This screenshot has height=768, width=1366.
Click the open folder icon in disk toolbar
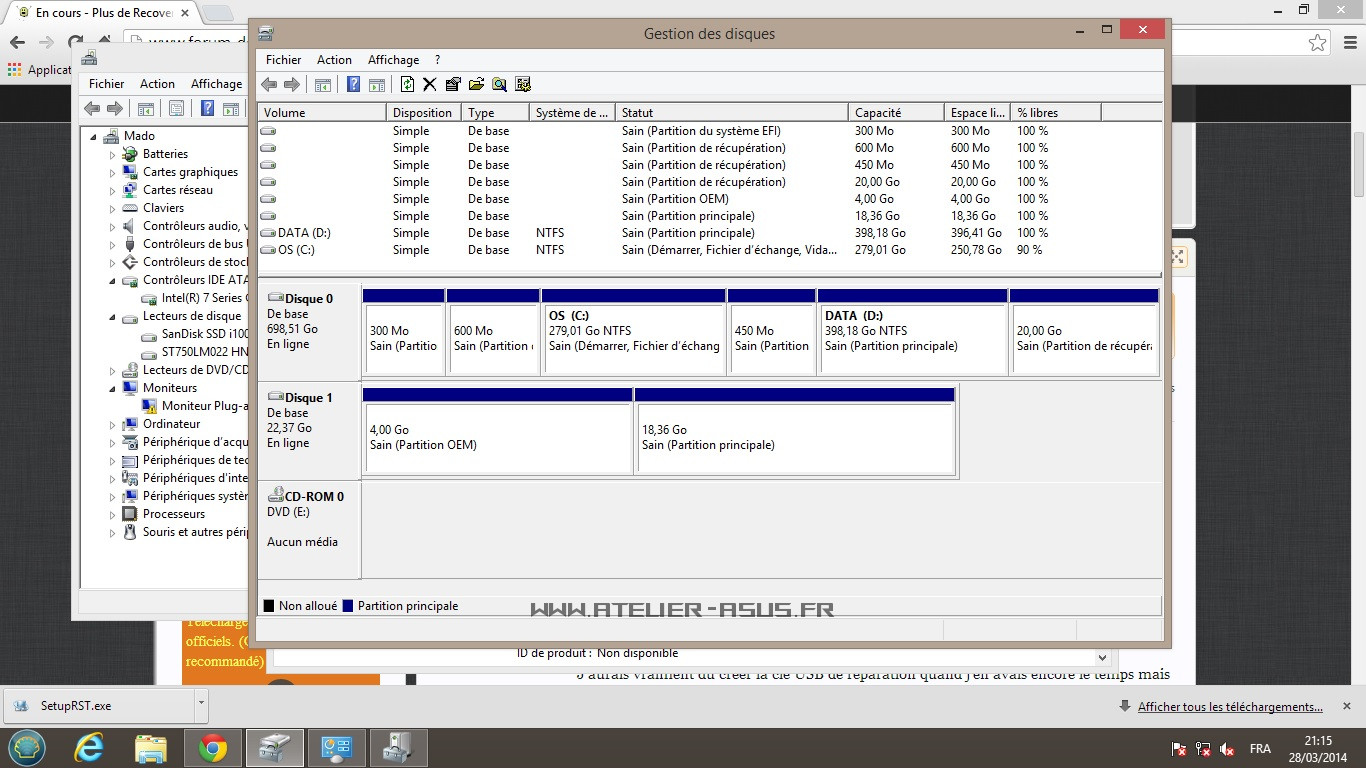coord(476,85)
